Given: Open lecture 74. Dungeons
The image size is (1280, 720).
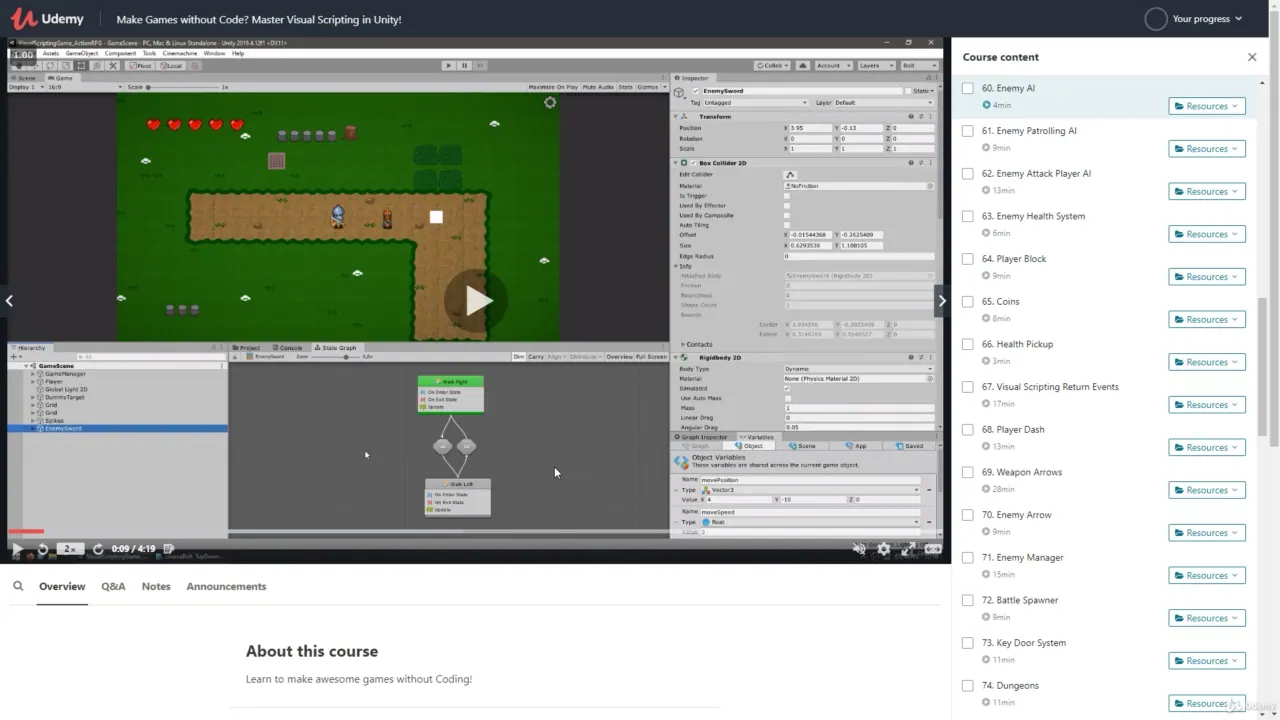Looking at the screenshot, I should pos(1010,686).
